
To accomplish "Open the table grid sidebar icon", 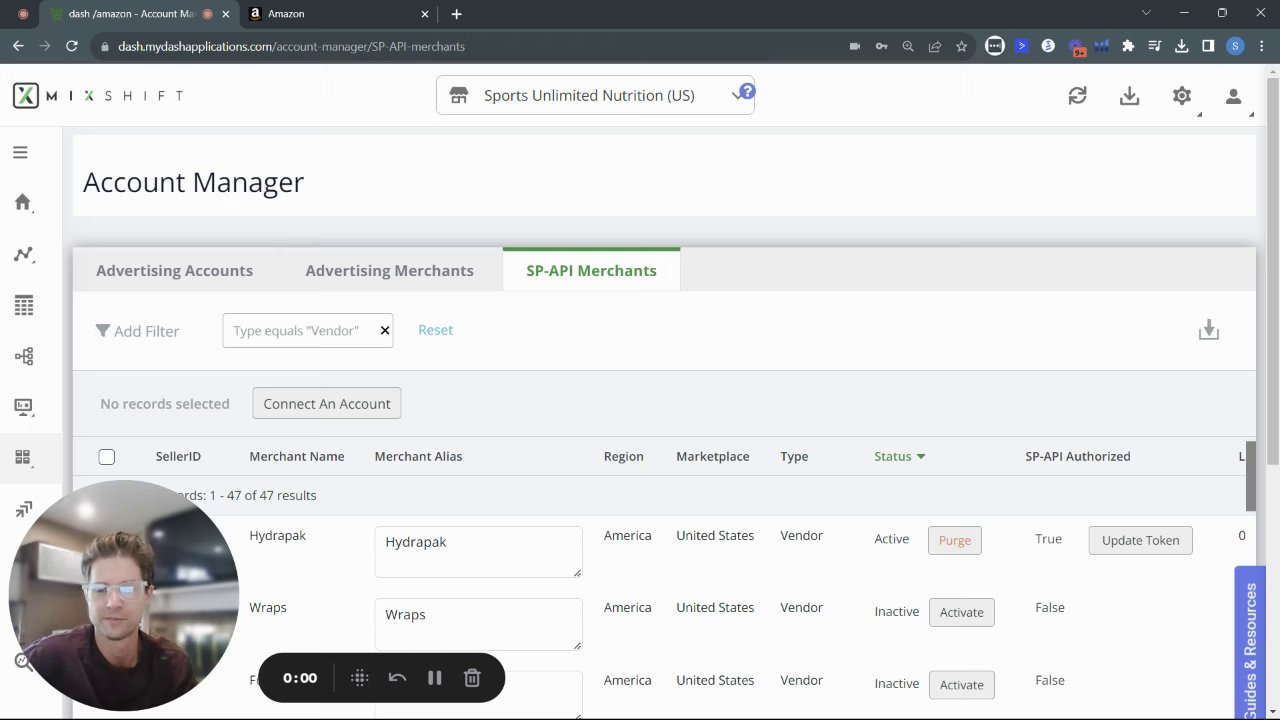I will tap(23, 305).
